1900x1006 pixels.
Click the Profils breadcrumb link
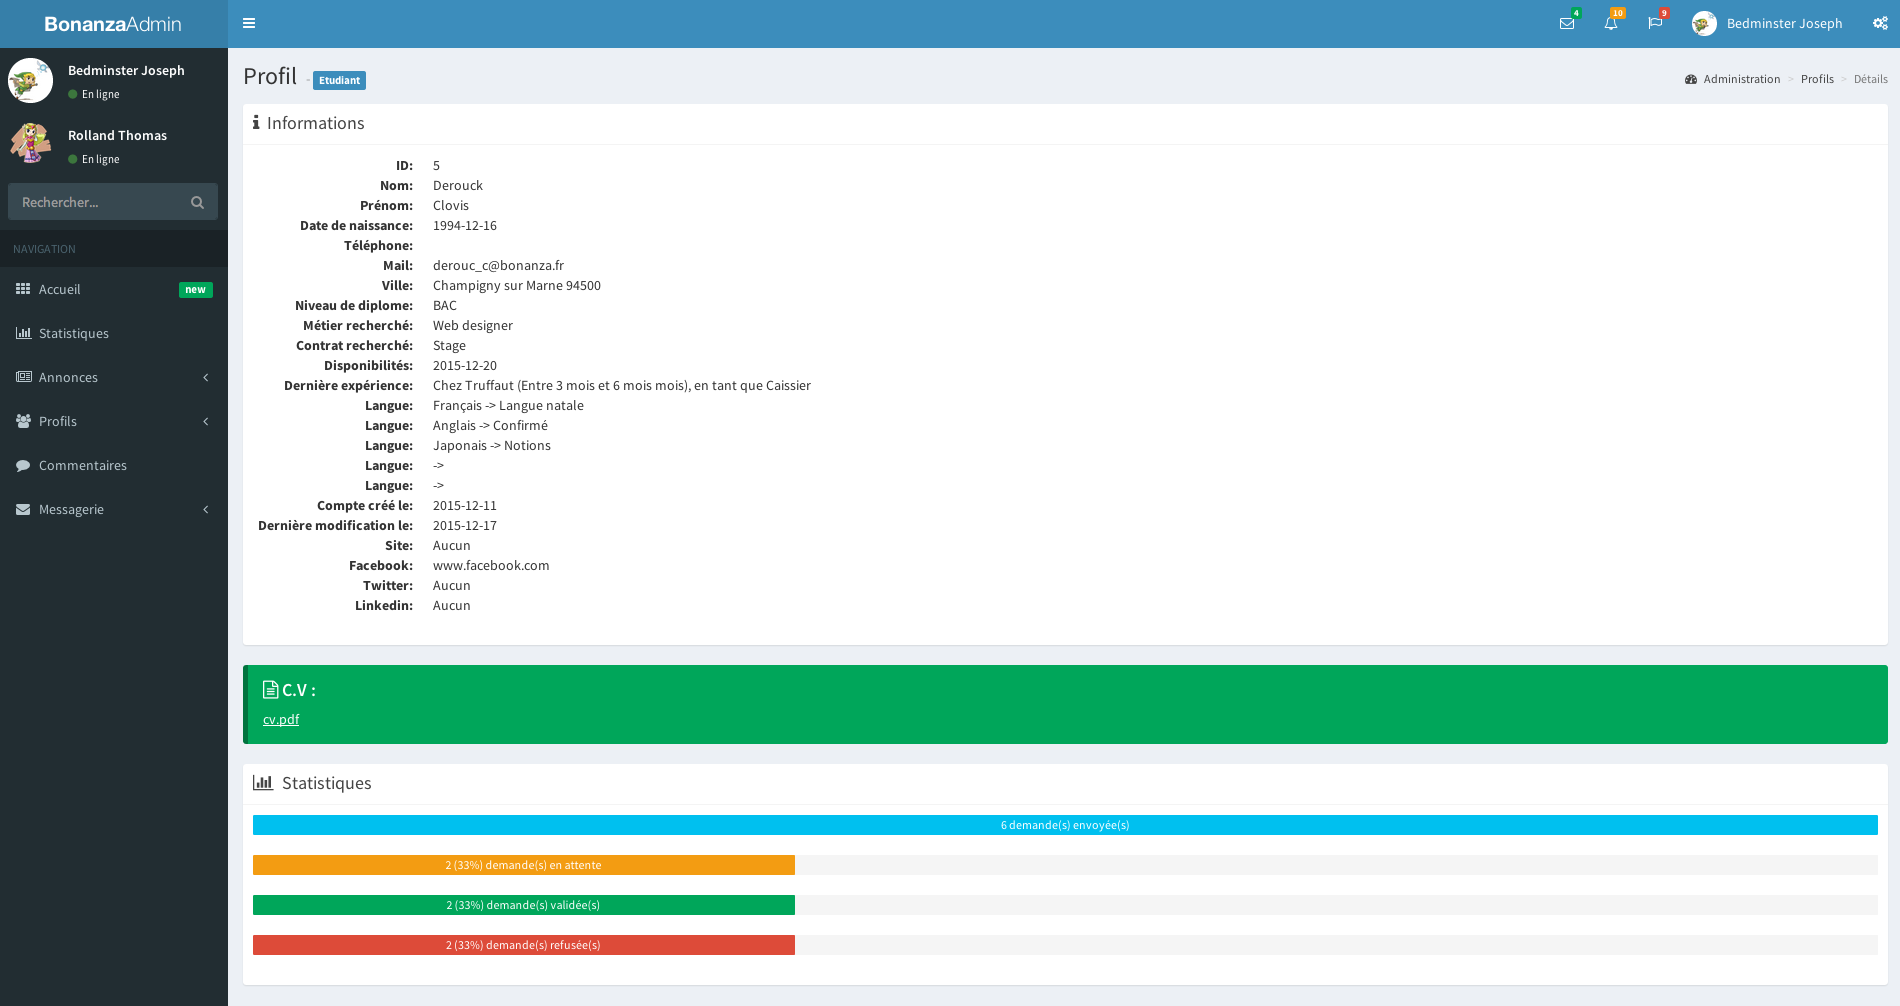point(1817,79)
